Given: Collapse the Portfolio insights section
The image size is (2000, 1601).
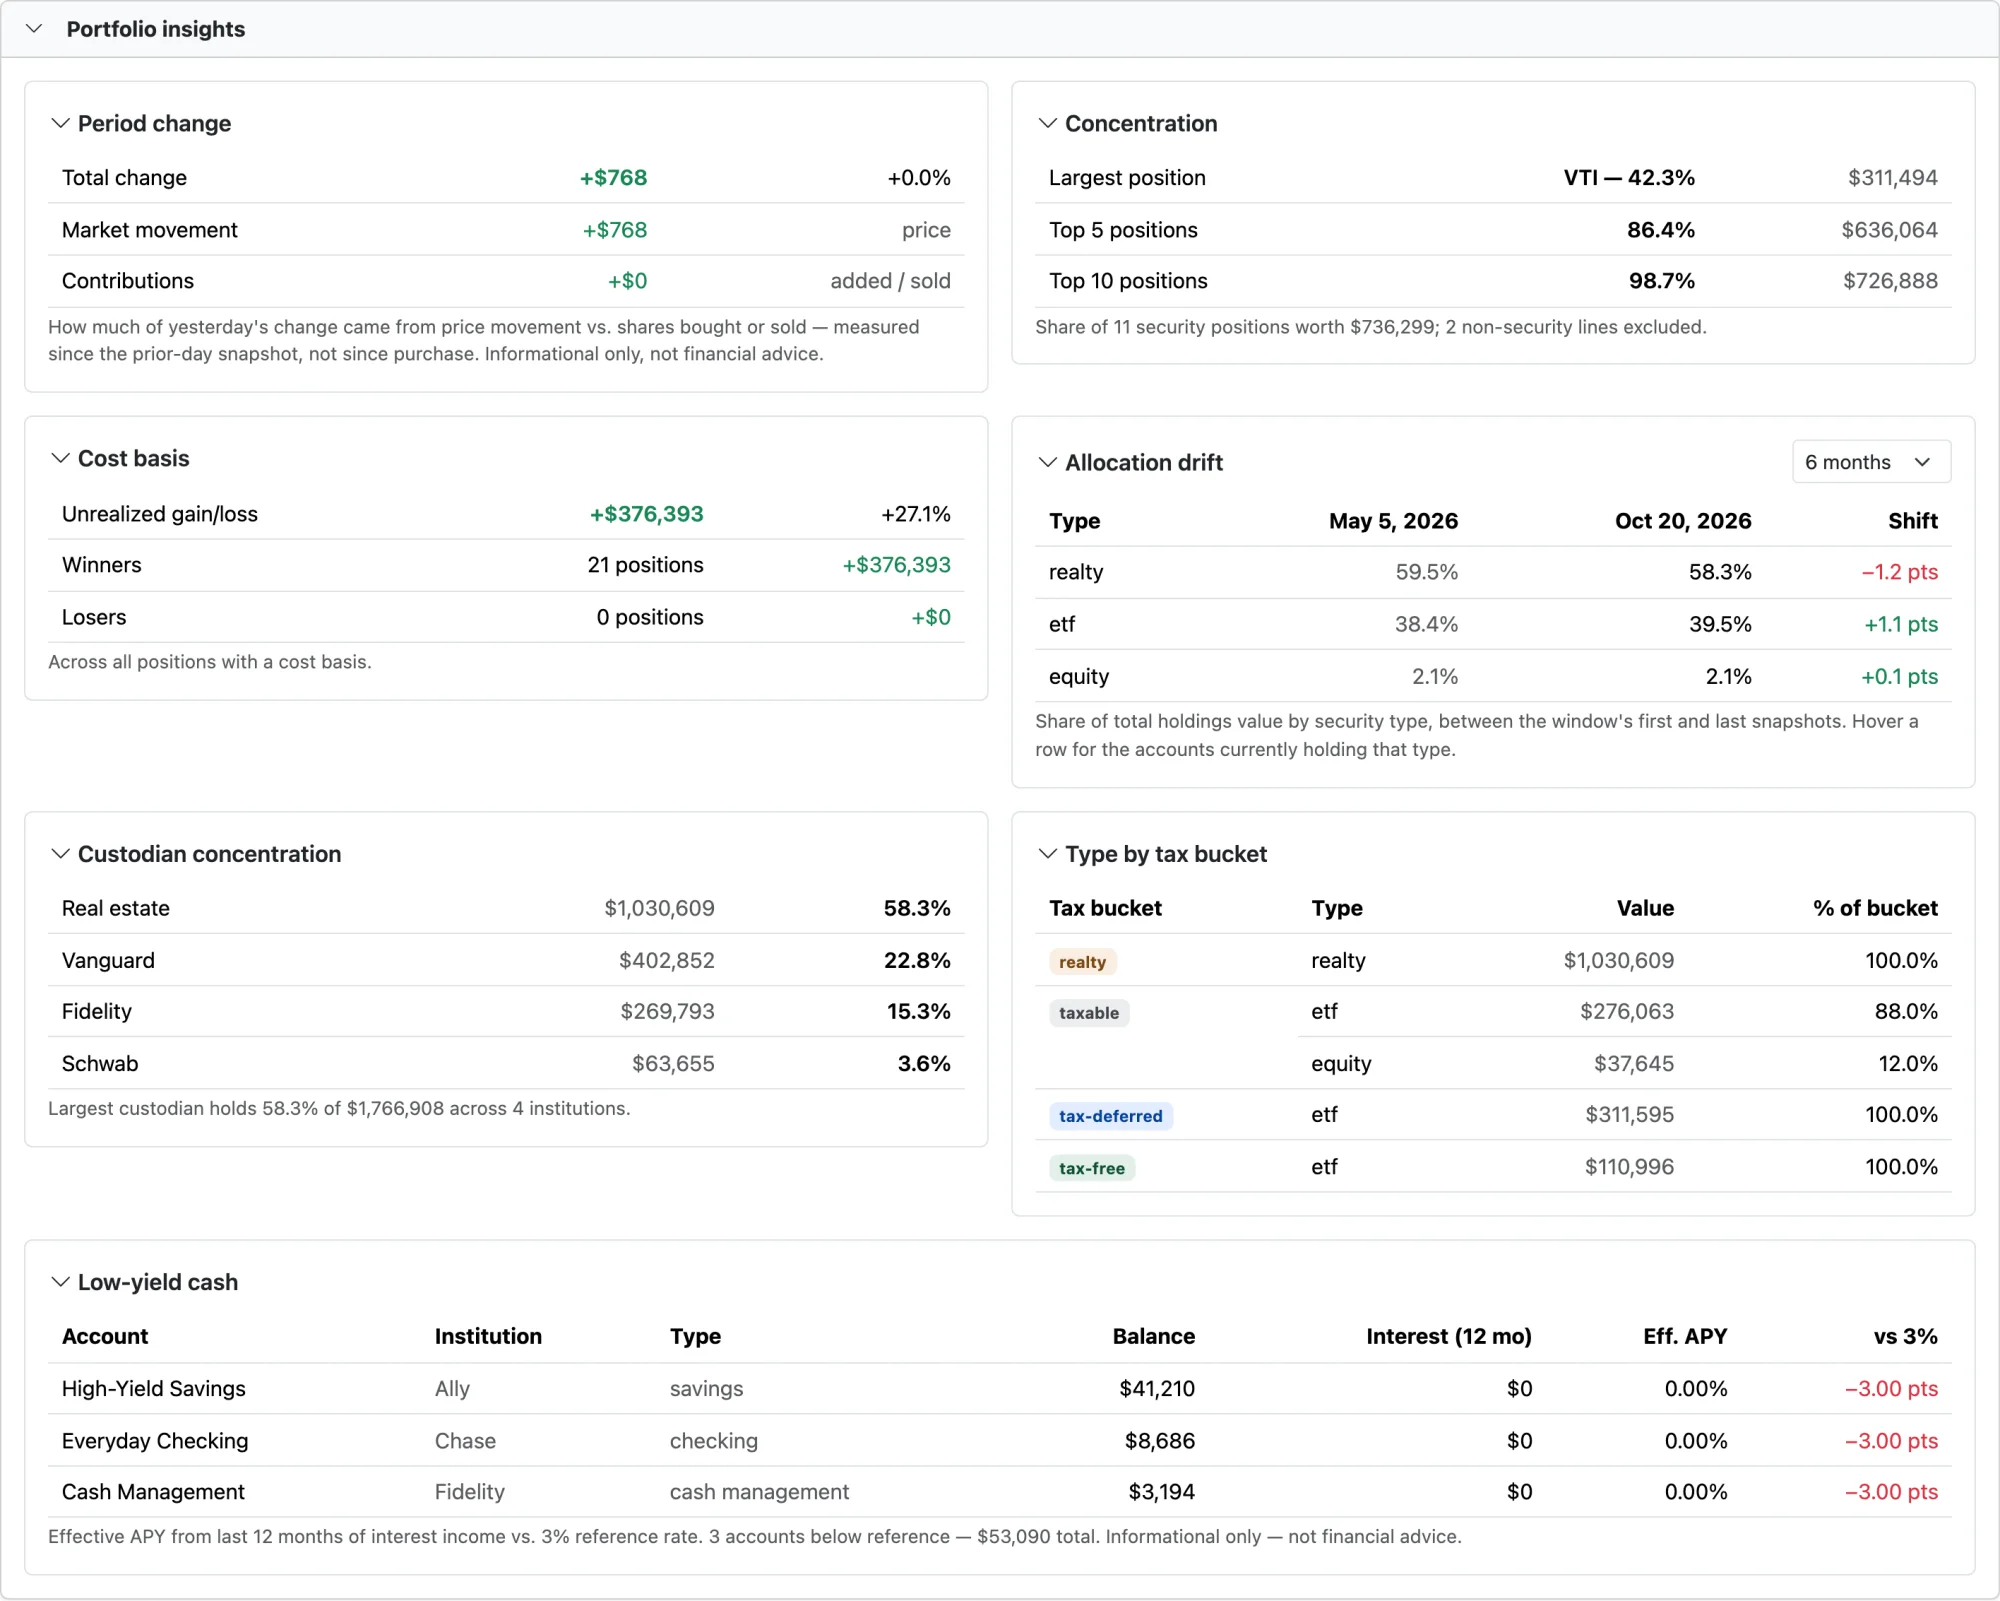Looking at the screenshot, I should click(34, 29).
